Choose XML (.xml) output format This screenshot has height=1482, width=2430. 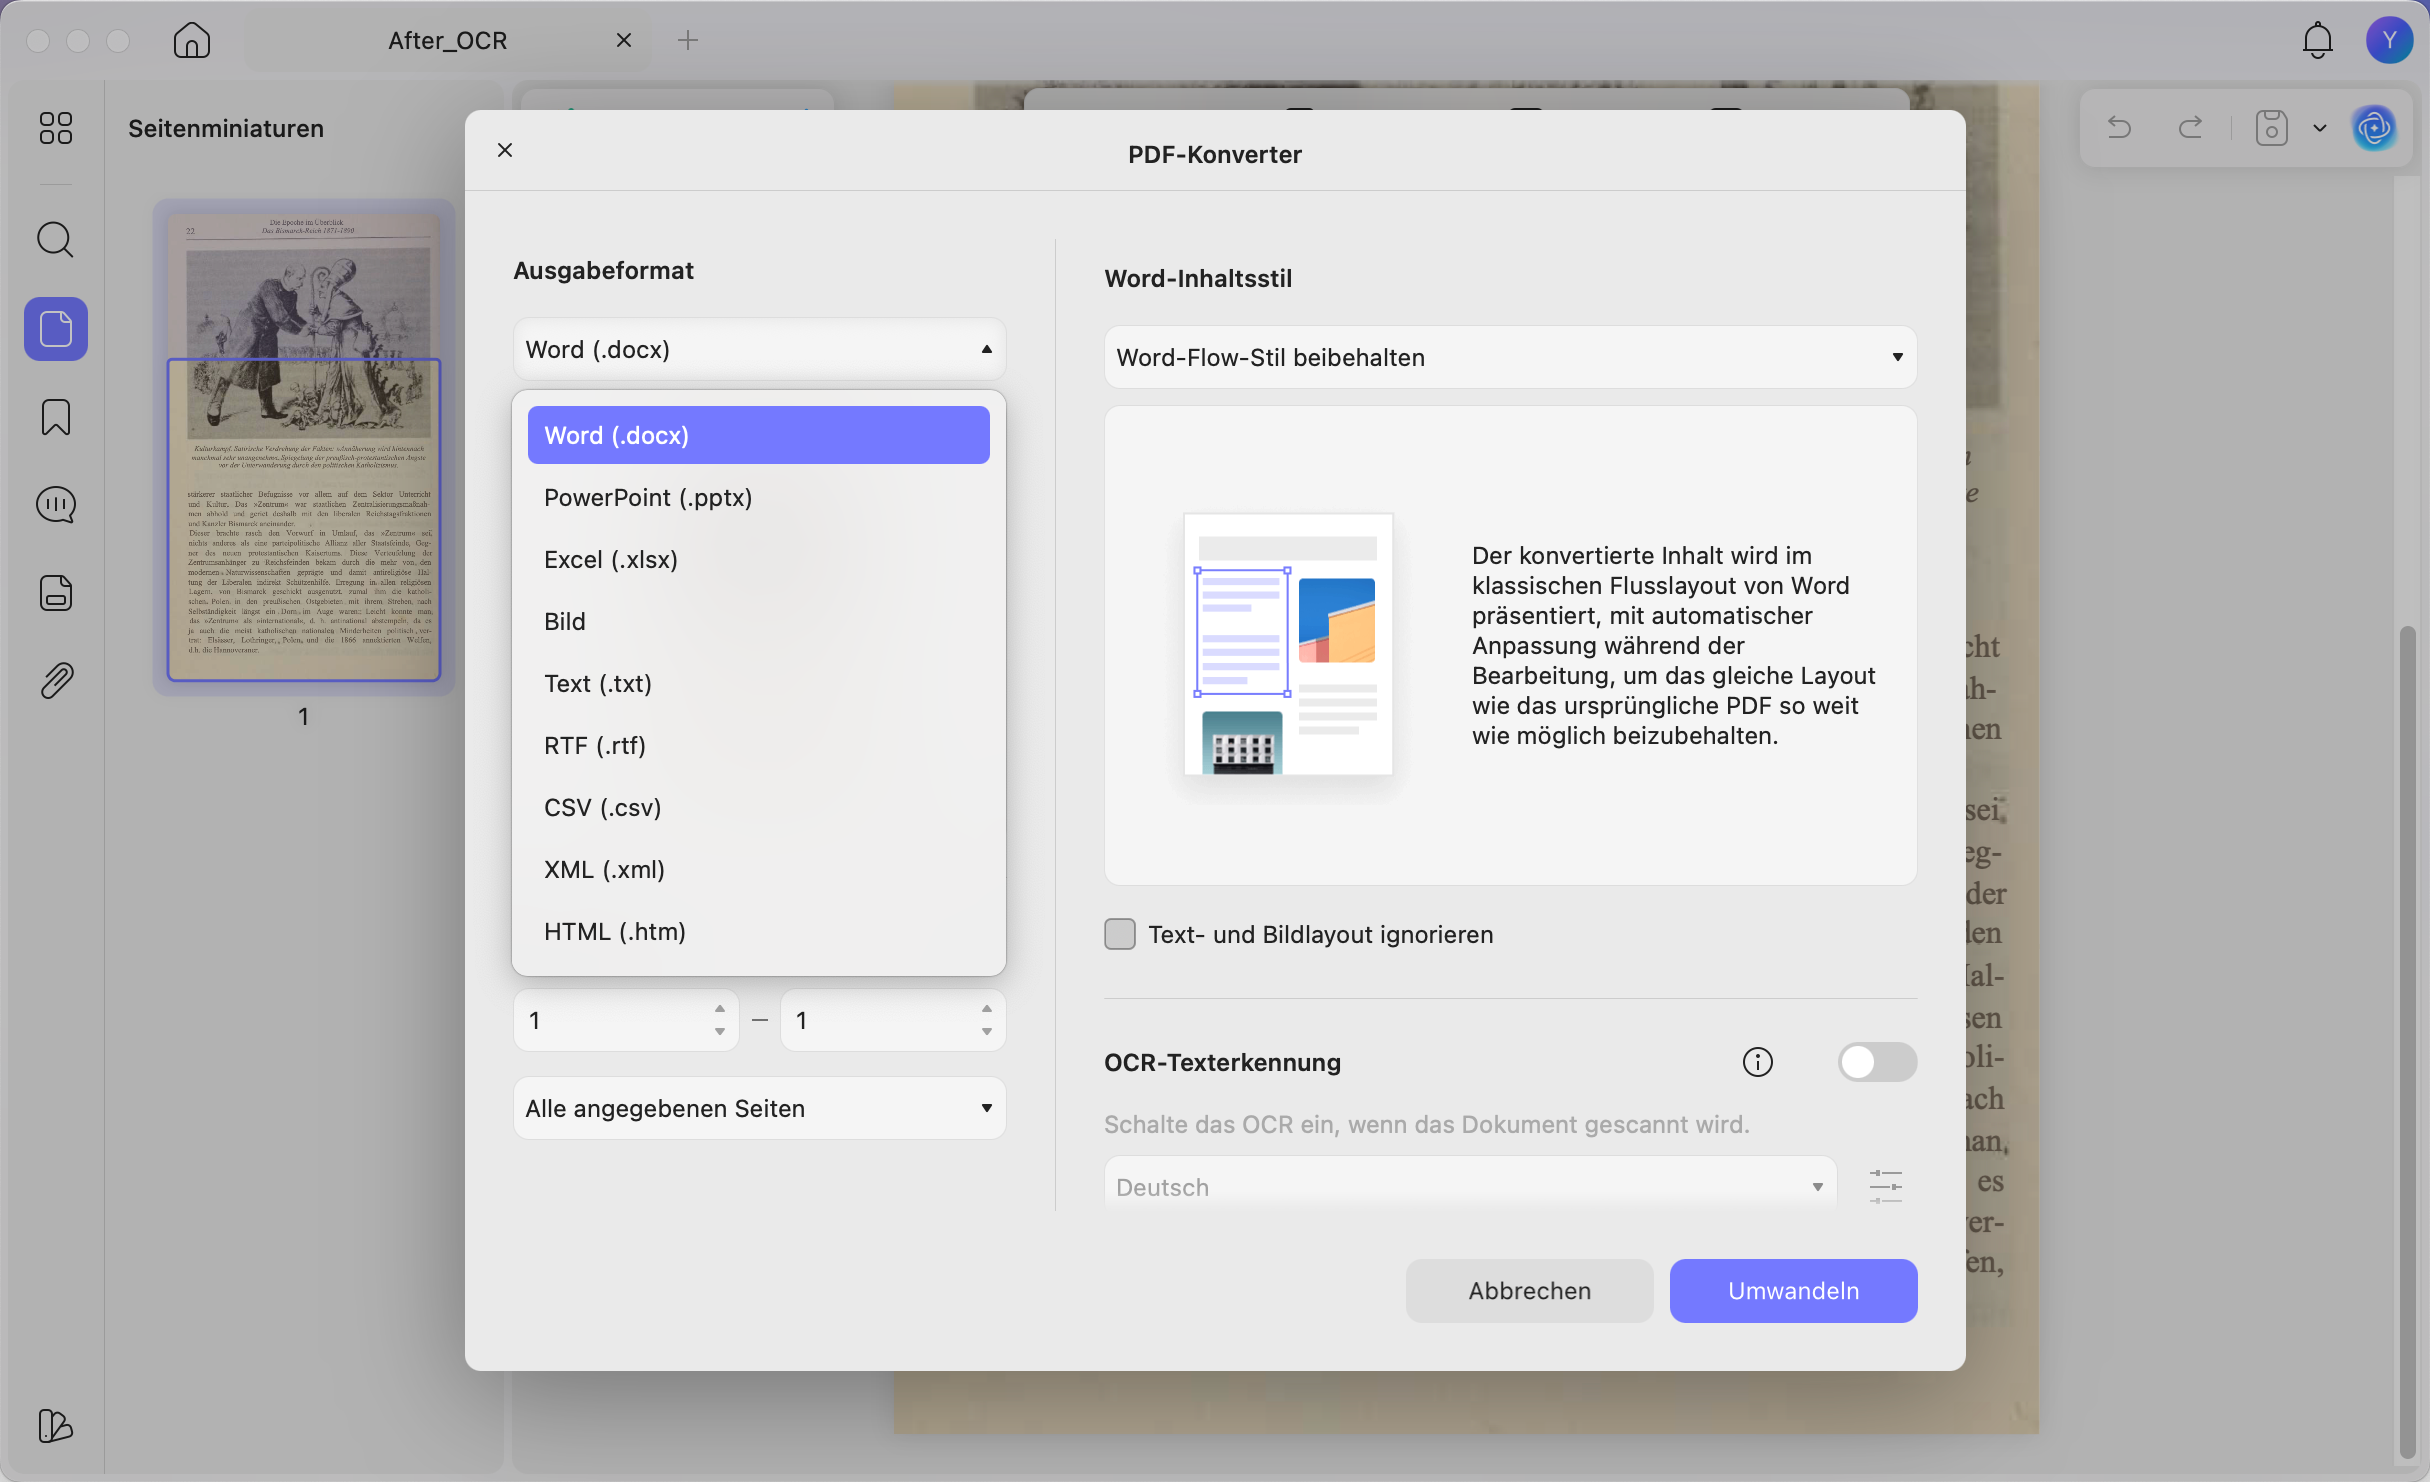pyautogui.click(x=758, y=869)
